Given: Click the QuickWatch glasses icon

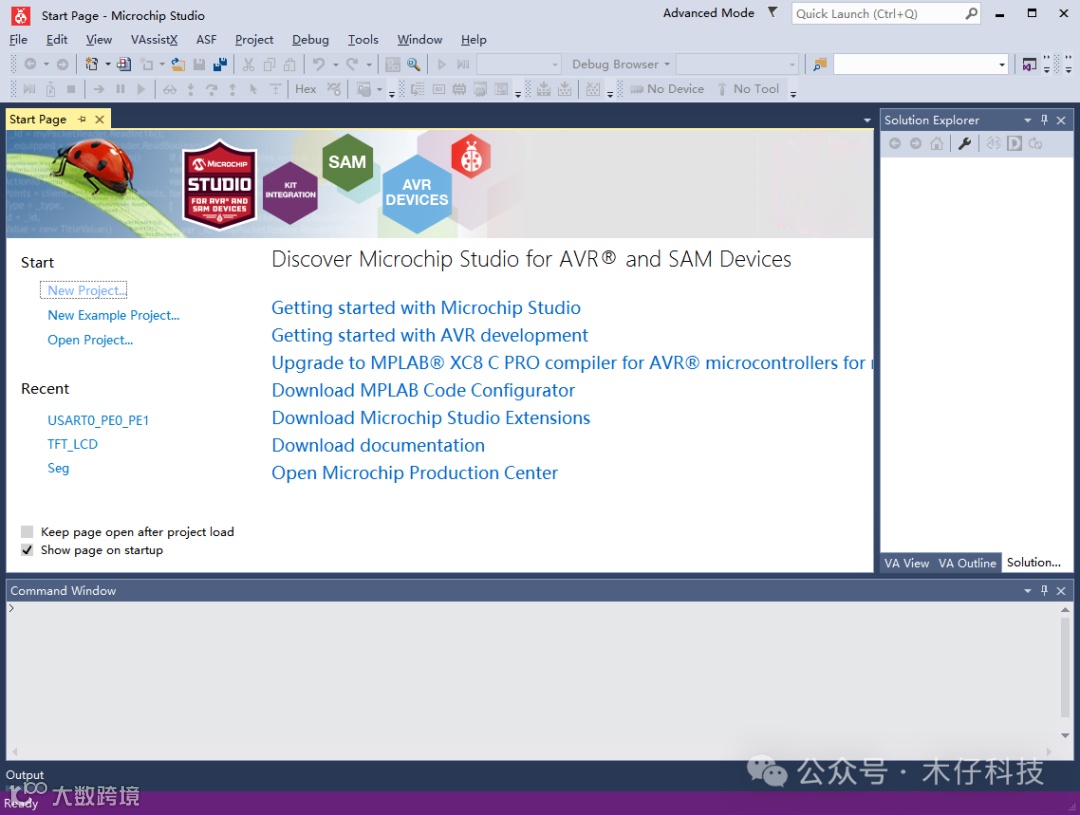Looking at the screenshot, I should click(169, 89).
